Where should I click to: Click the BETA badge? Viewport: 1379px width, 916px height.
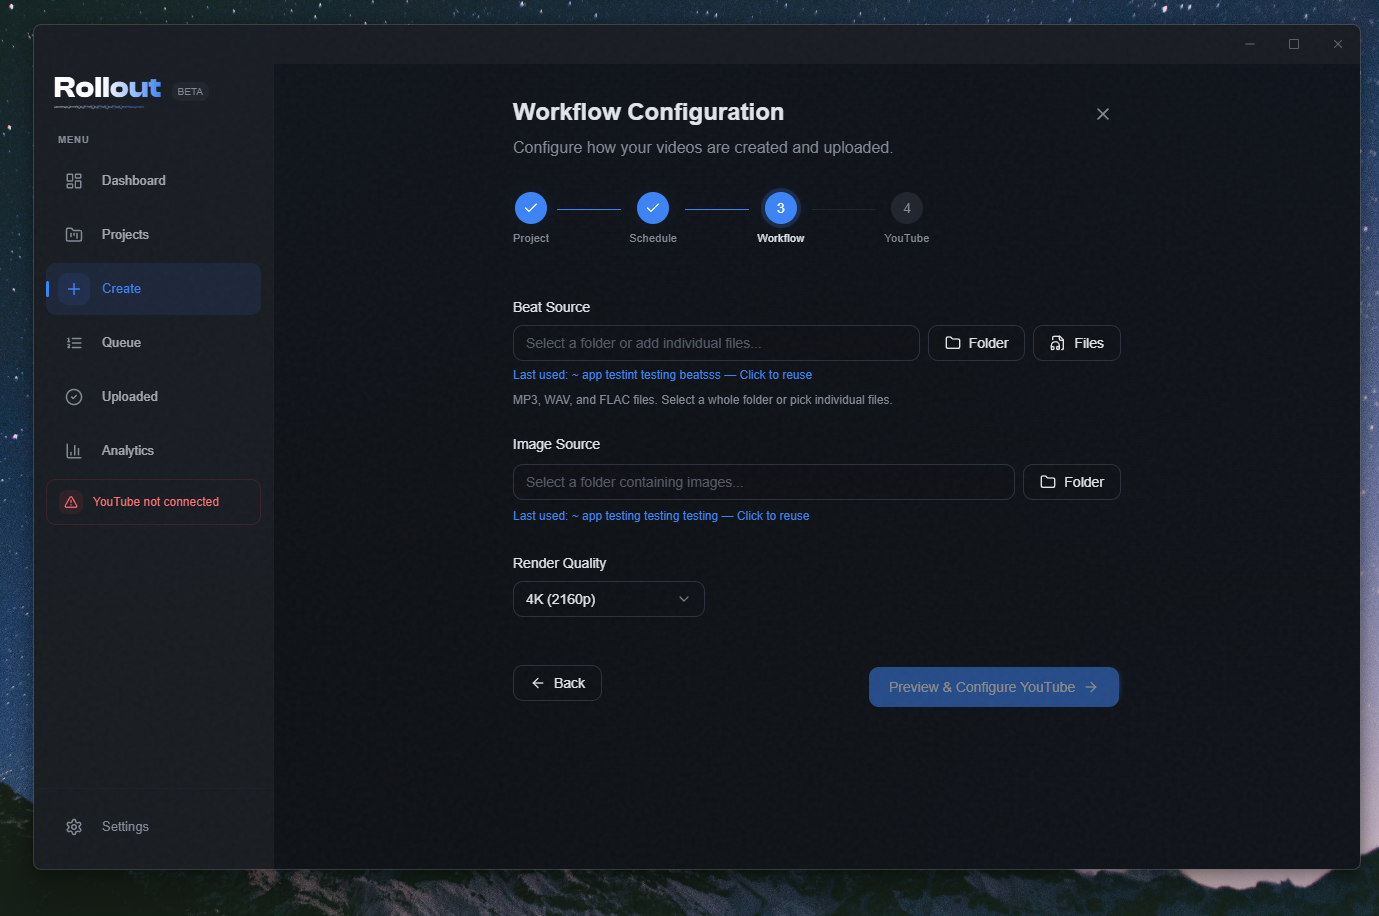(x=190, y=91)
